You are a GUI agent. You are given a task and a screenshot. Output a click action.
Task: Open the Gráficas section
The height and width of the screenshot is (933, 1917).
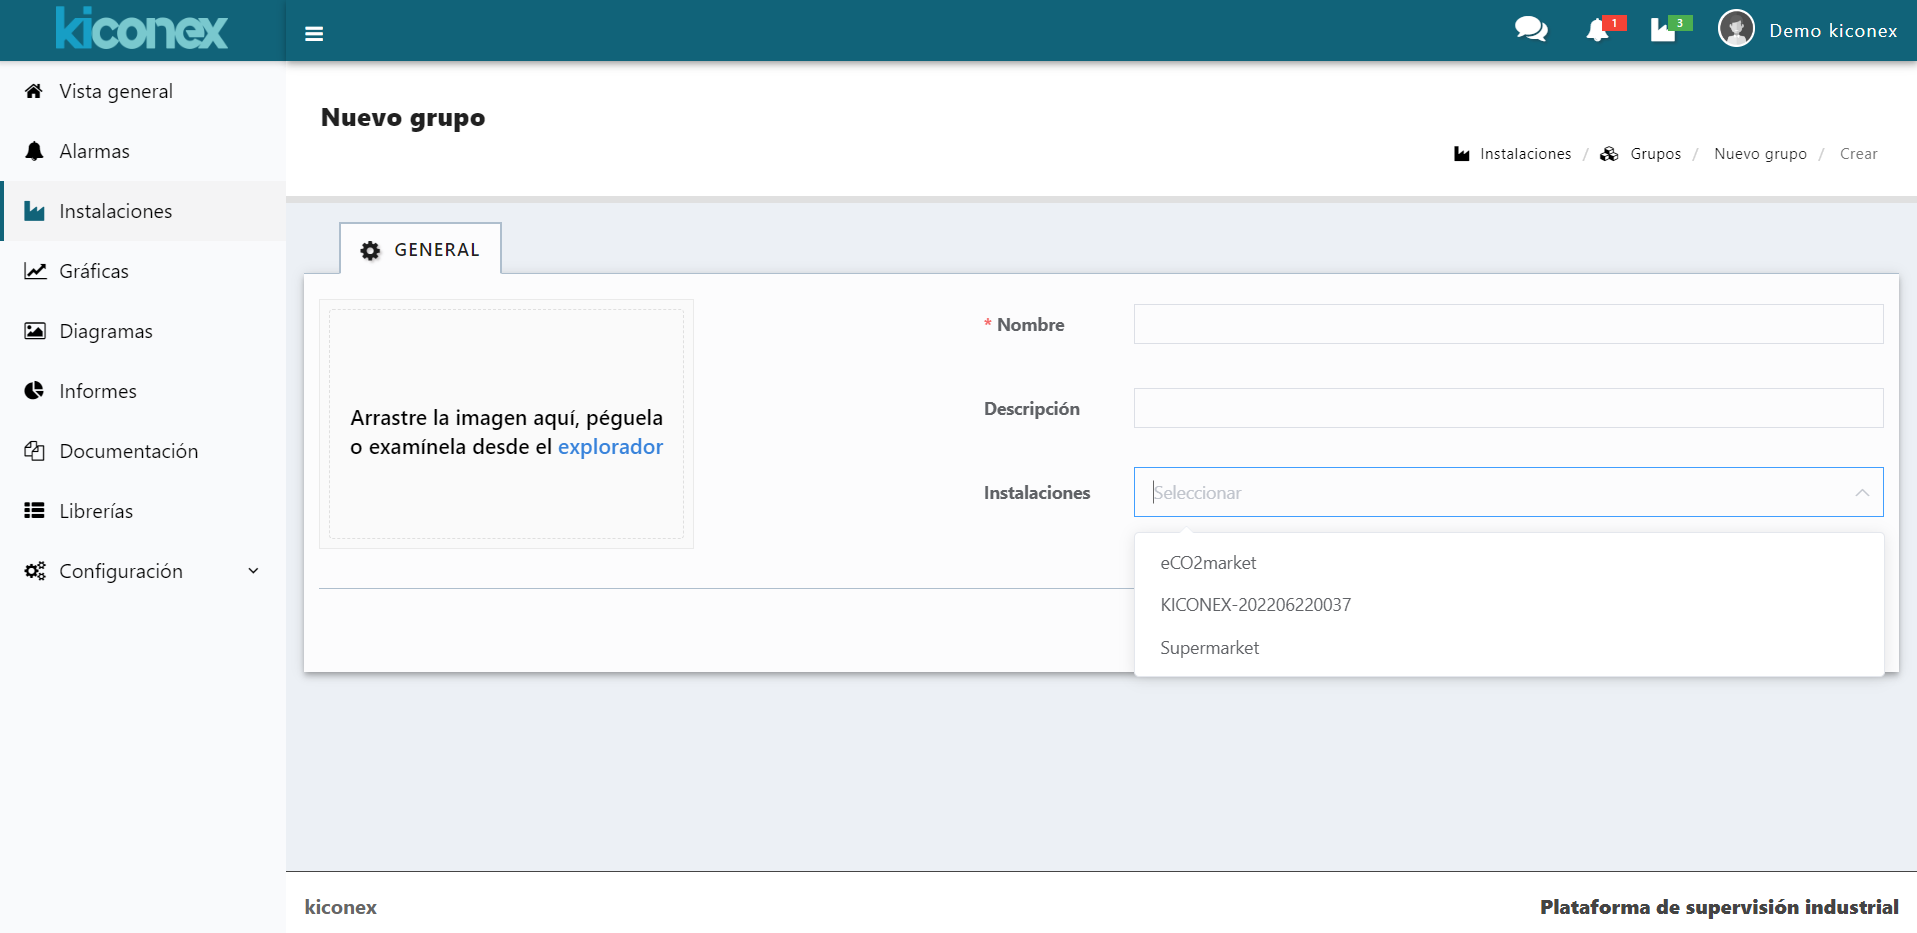coord(93,271)
